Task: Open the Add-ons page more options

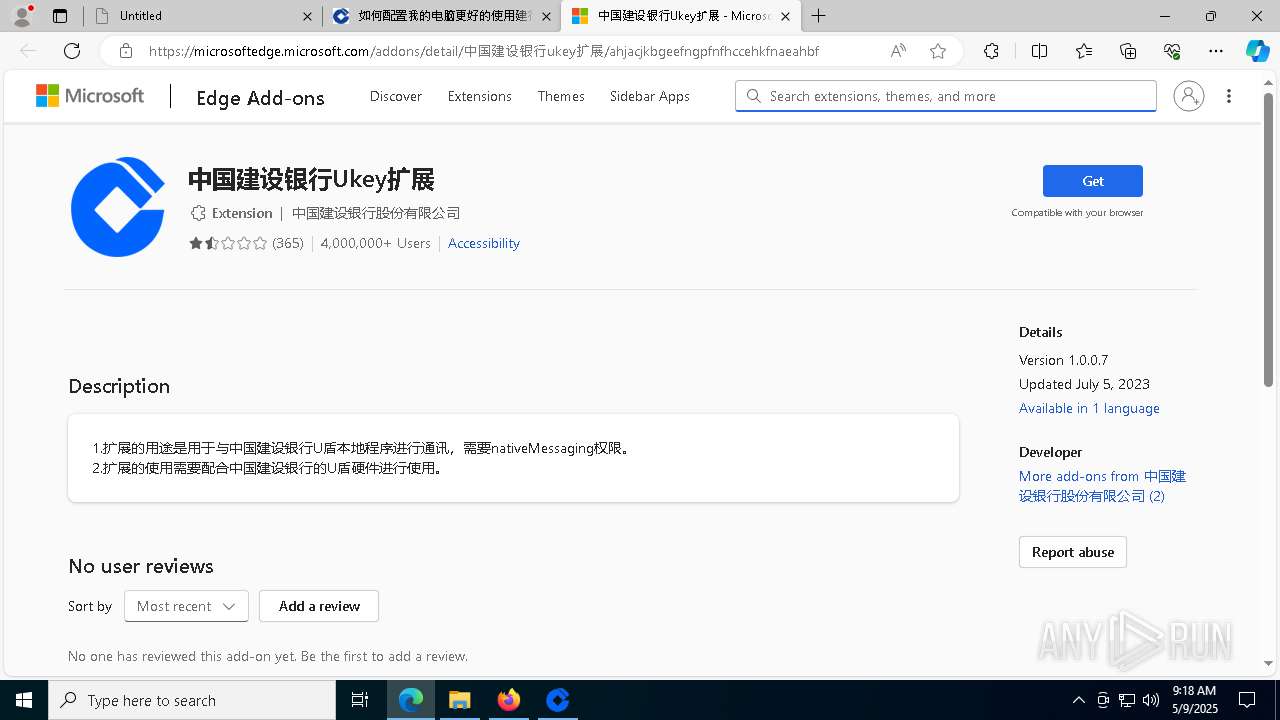Action: coord(1229,96)
